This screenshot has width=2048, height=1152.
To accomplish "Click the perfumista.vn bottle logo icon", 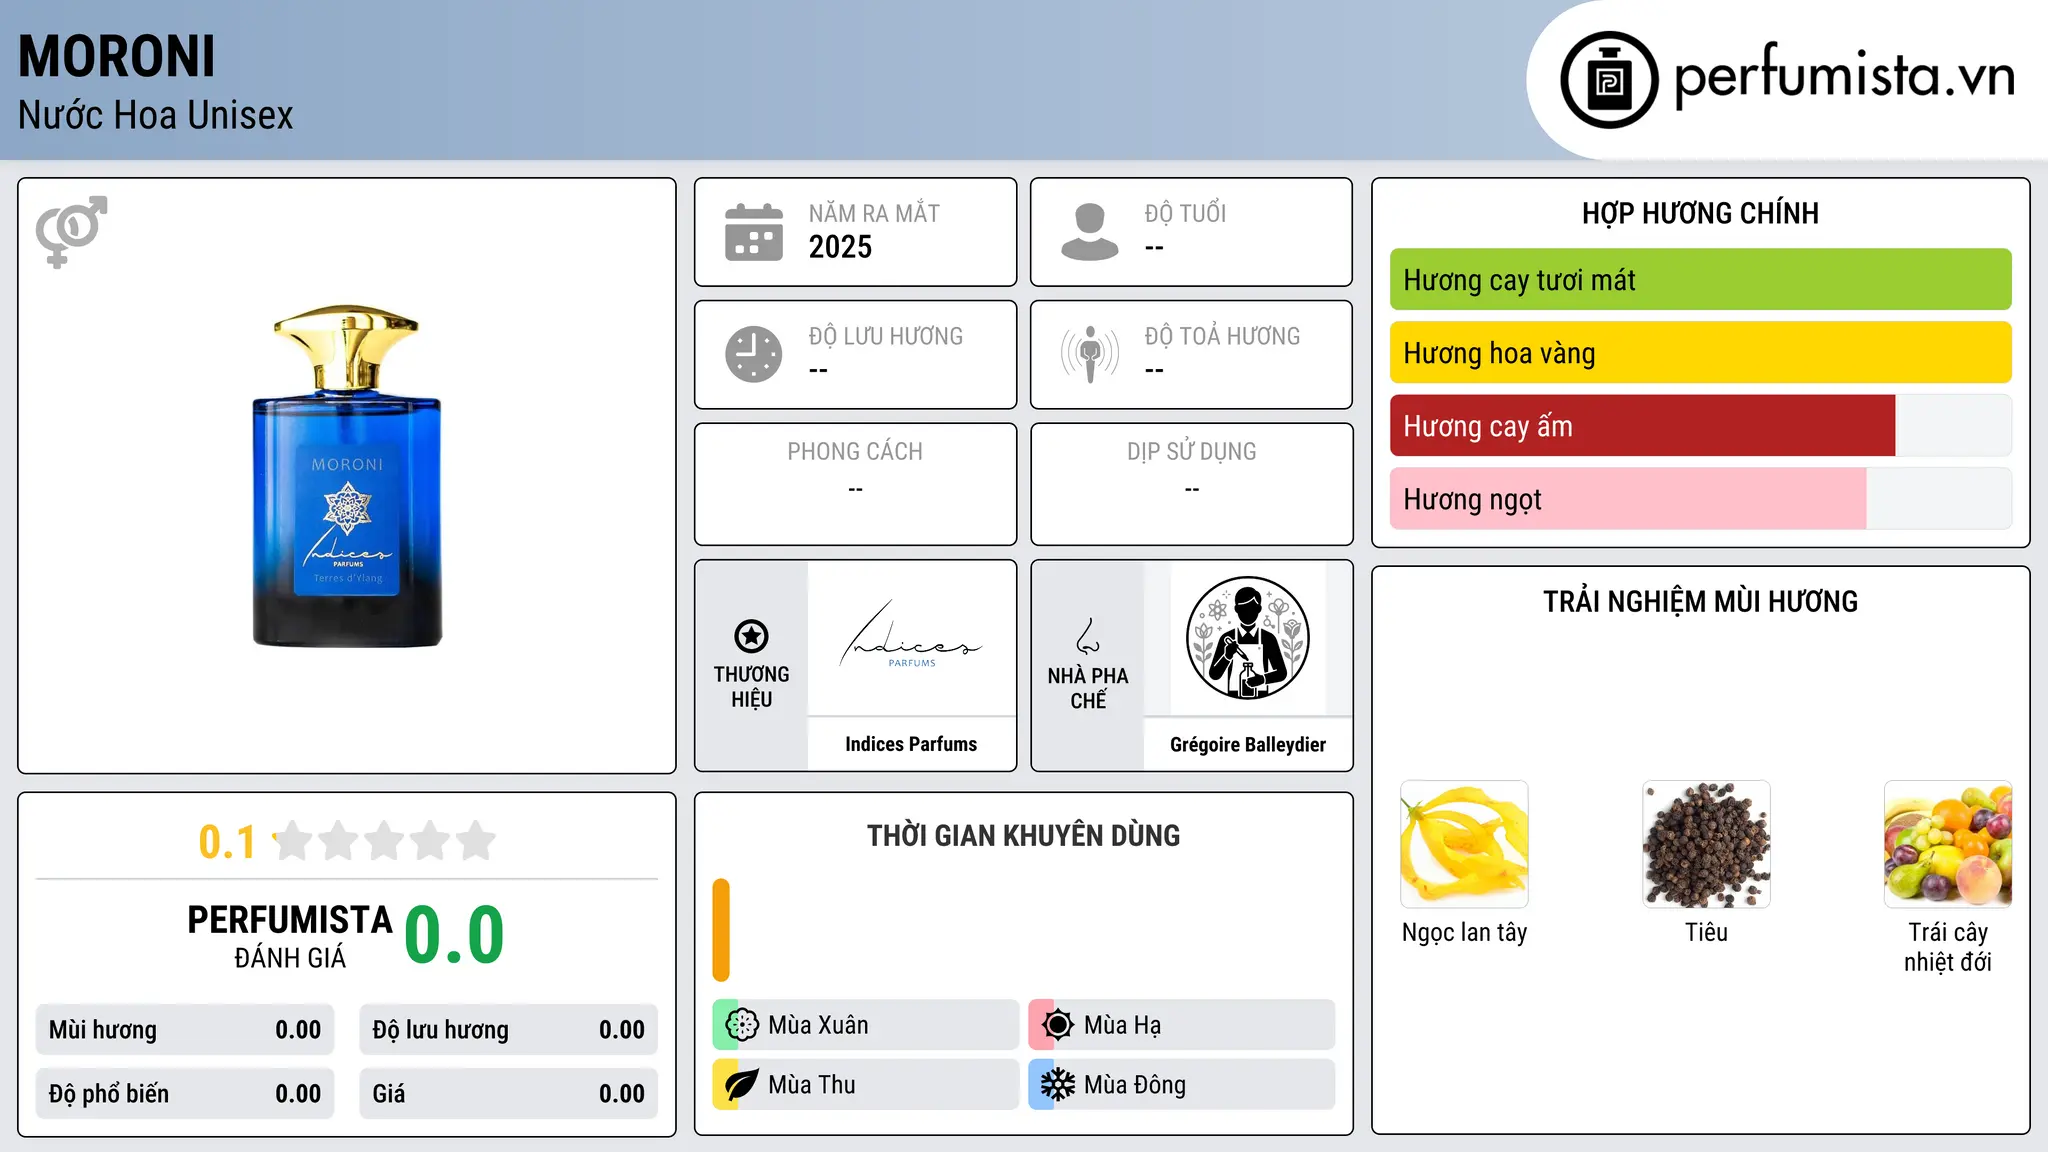I will coord(1609,80).
